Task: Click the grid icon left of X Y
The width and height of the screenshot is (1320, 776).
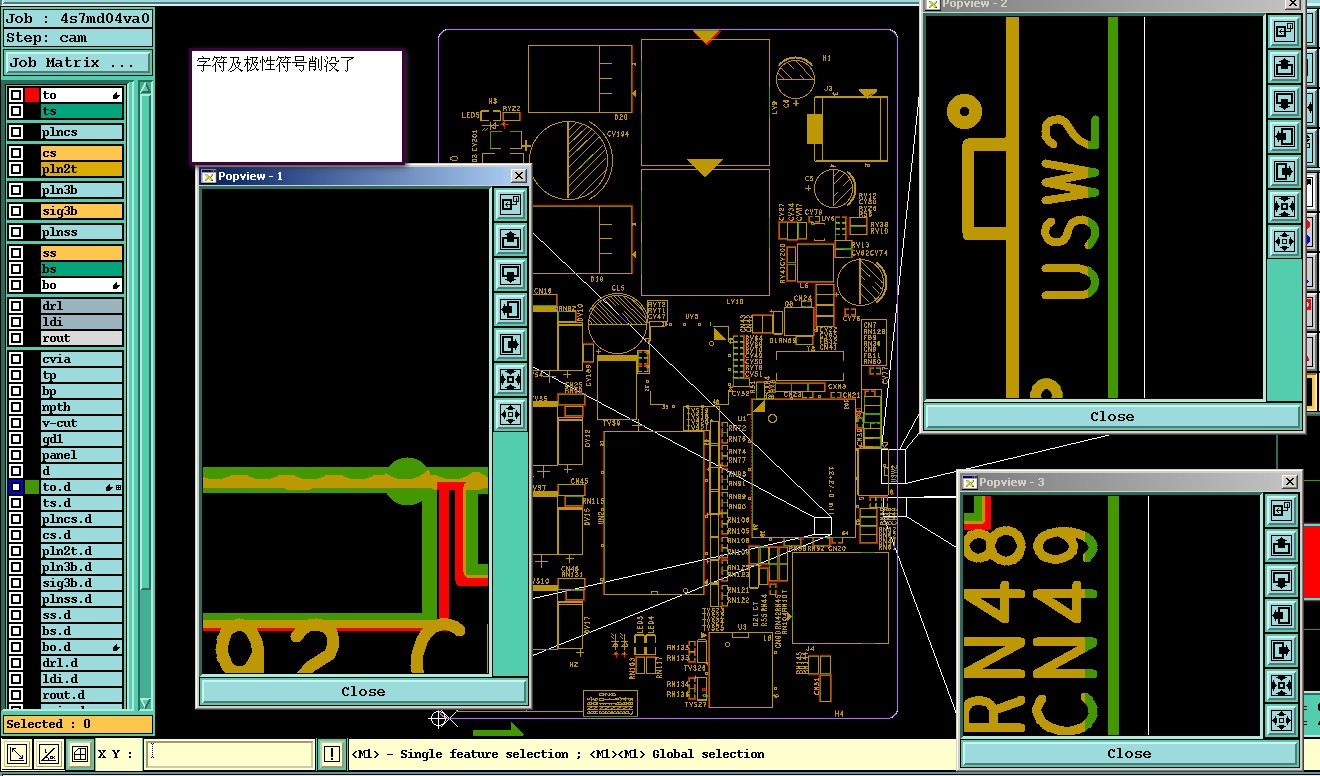Action: 79,754
